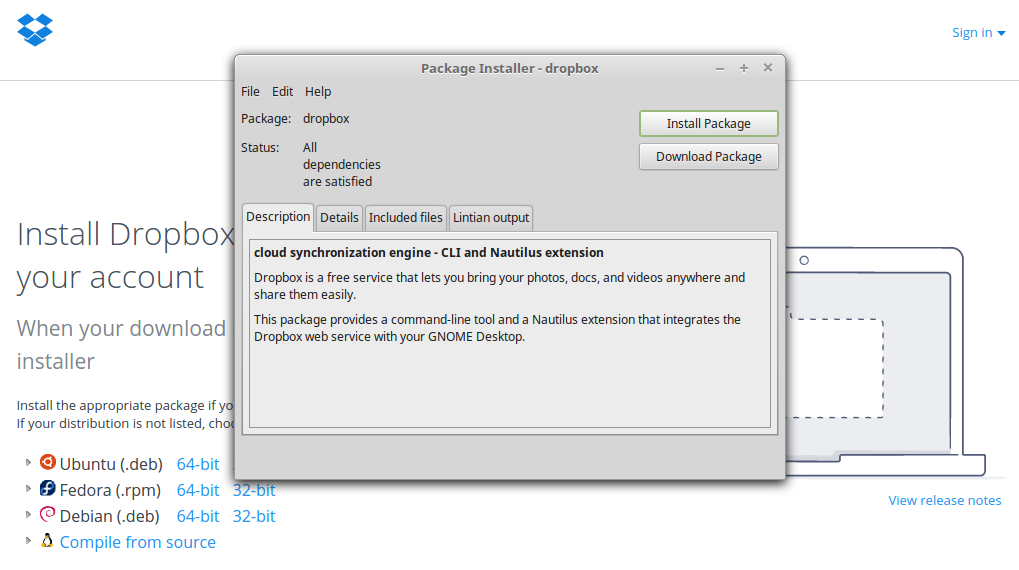Viewport: 1019px width, 570px height.
Task: Download the Fedora 64-bit package
Action: (x=198, y=490)
